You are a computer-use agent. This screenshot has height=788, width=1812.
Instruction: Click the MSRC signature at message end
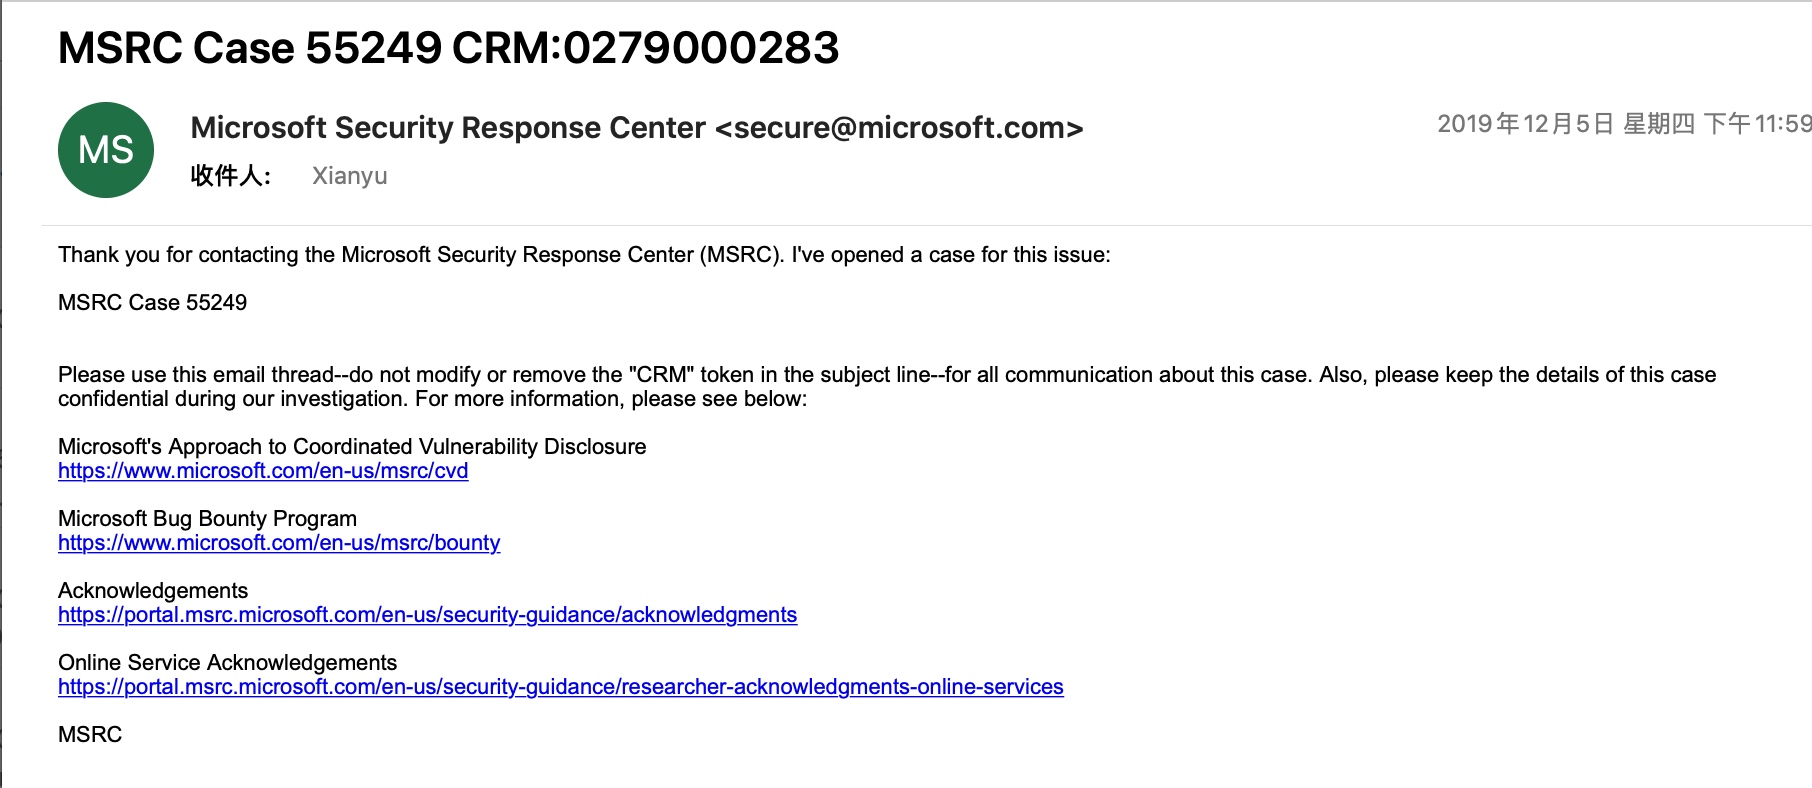[x=90, y=735]
